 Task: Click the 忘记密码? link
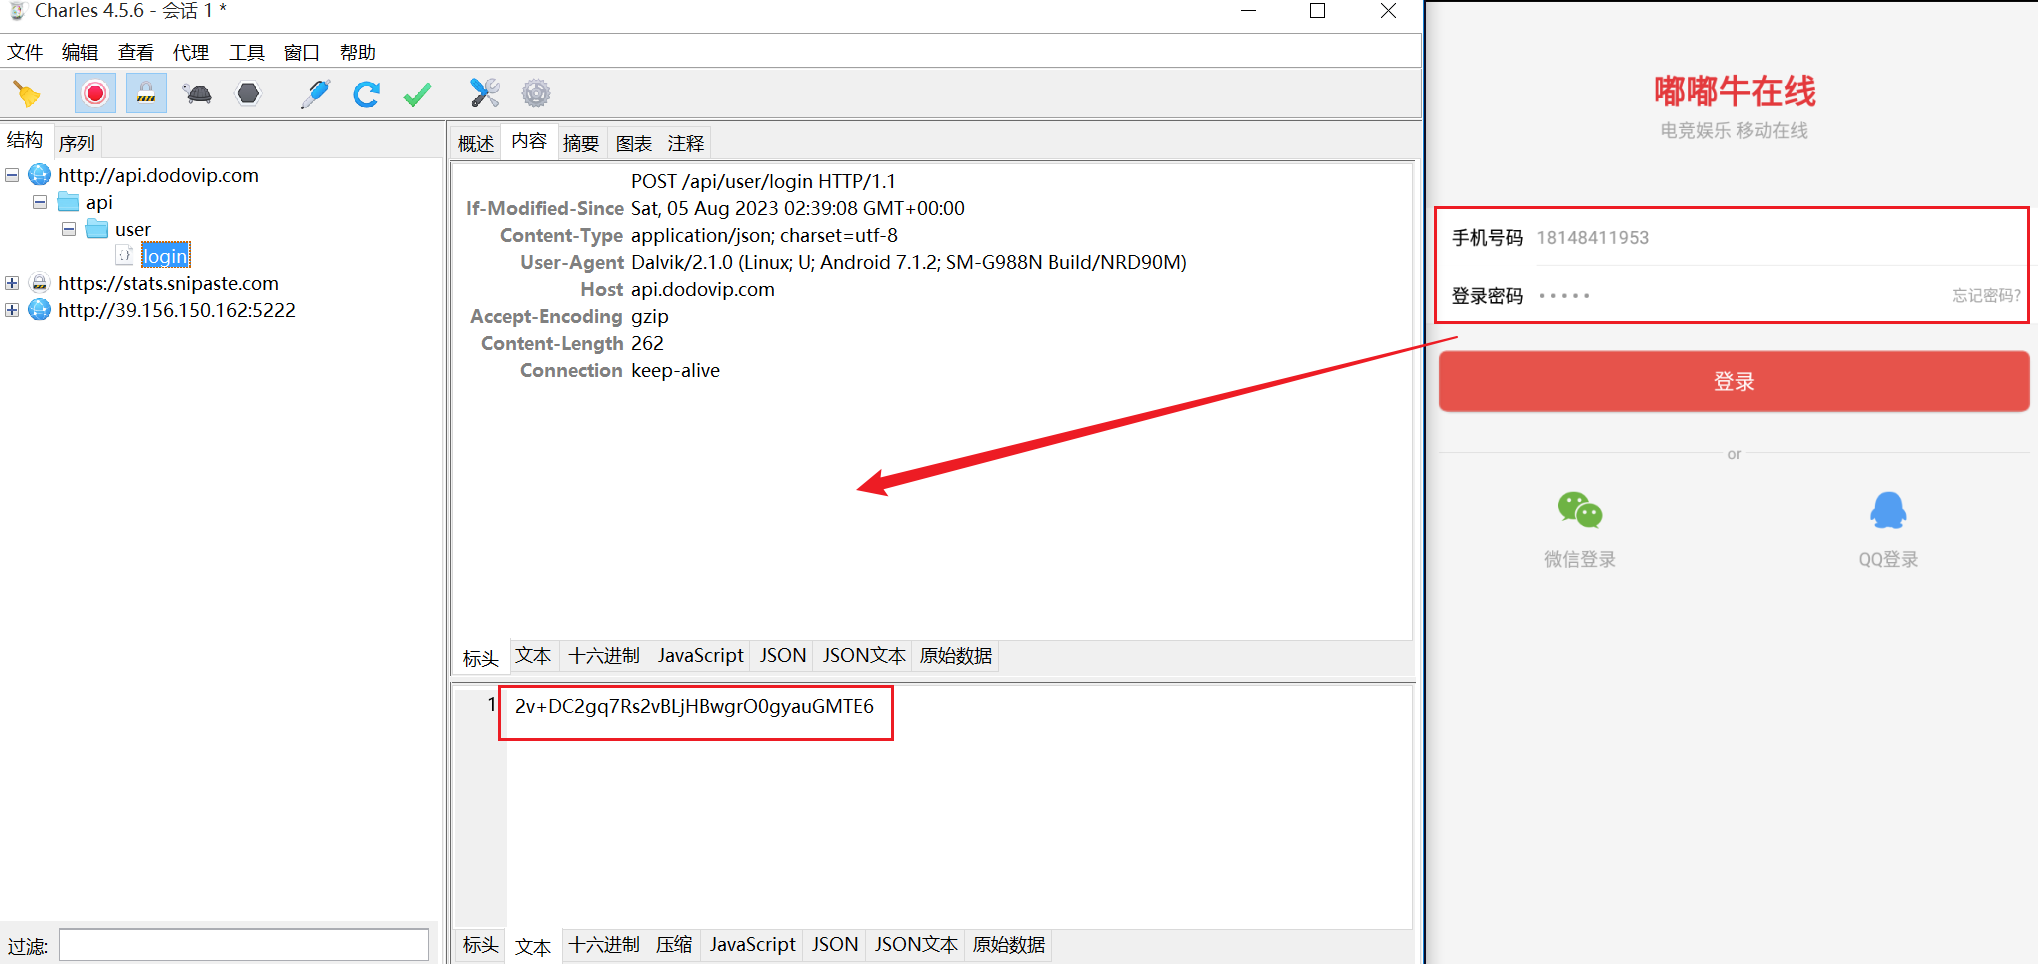pyautogui.click(x=1985, y=295)
